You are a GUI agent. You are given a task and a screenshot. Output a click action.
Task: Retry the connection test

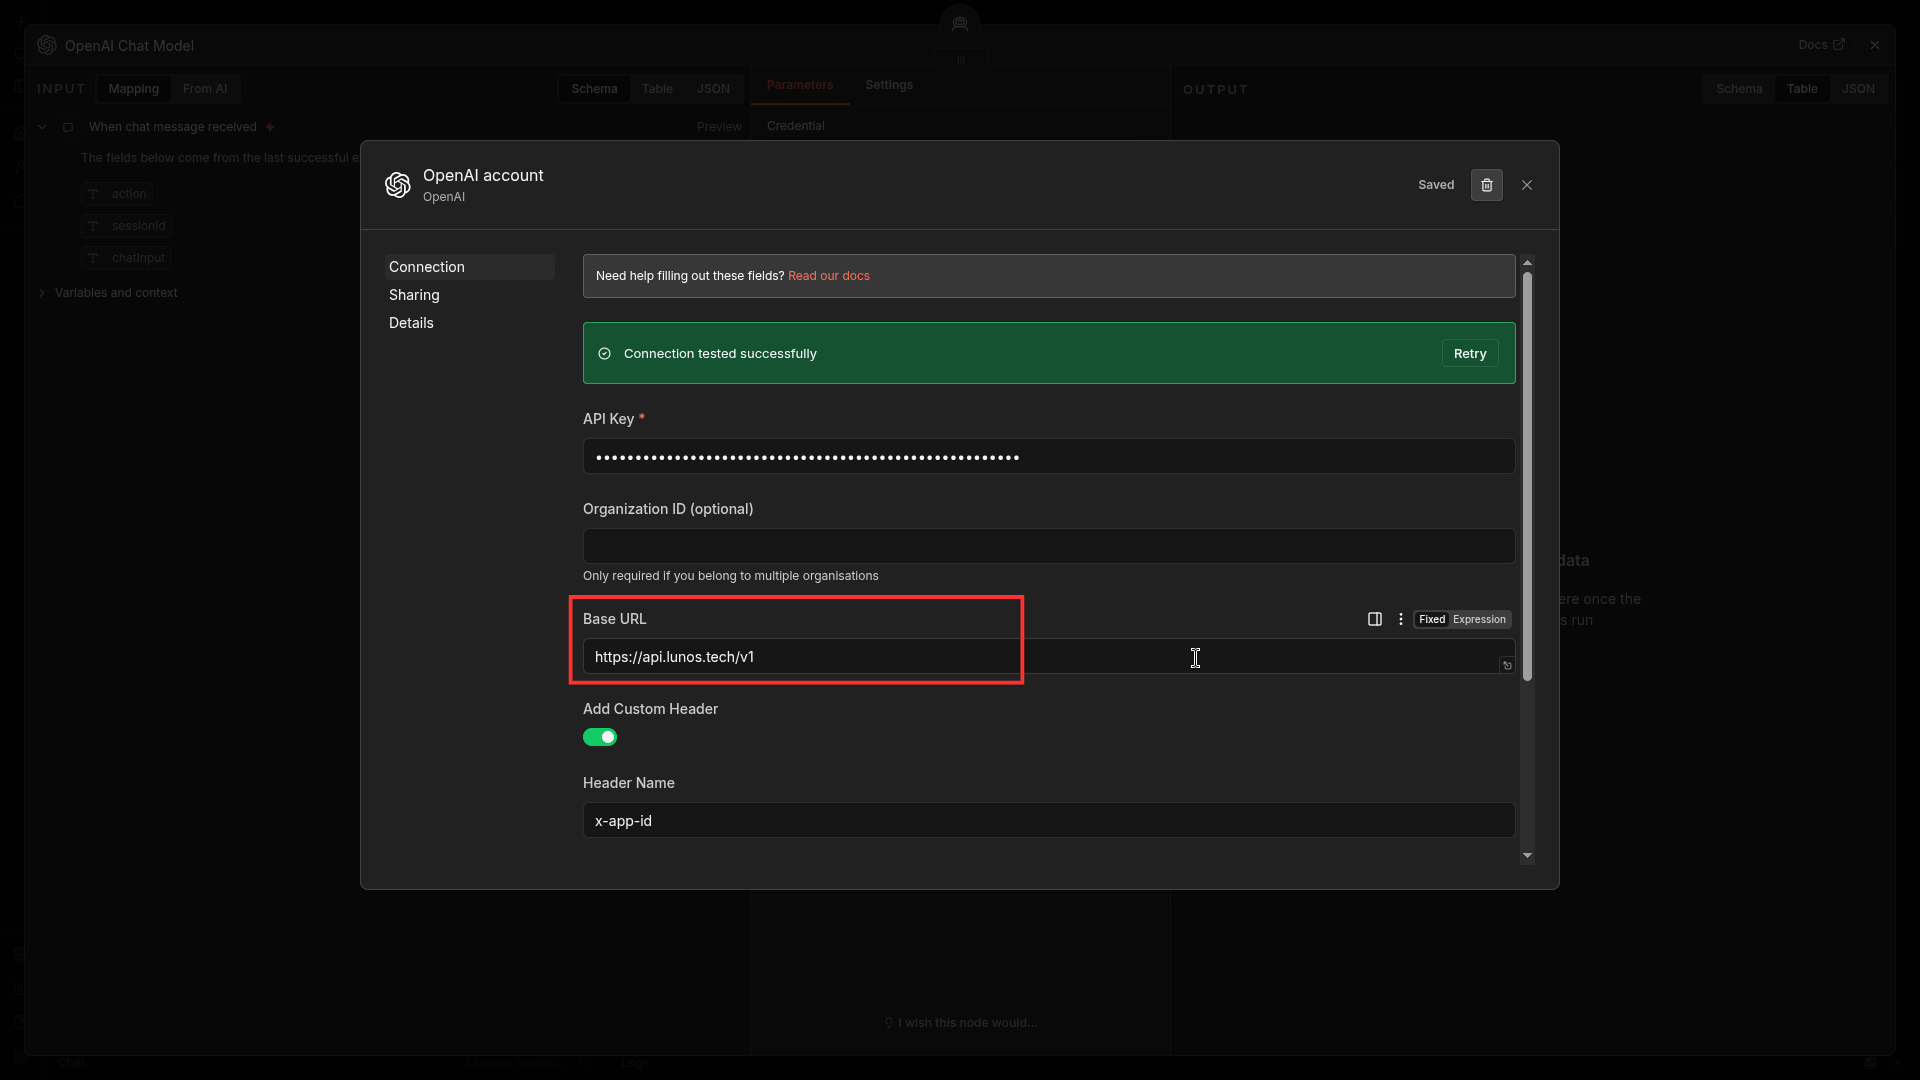[1470, 354]
